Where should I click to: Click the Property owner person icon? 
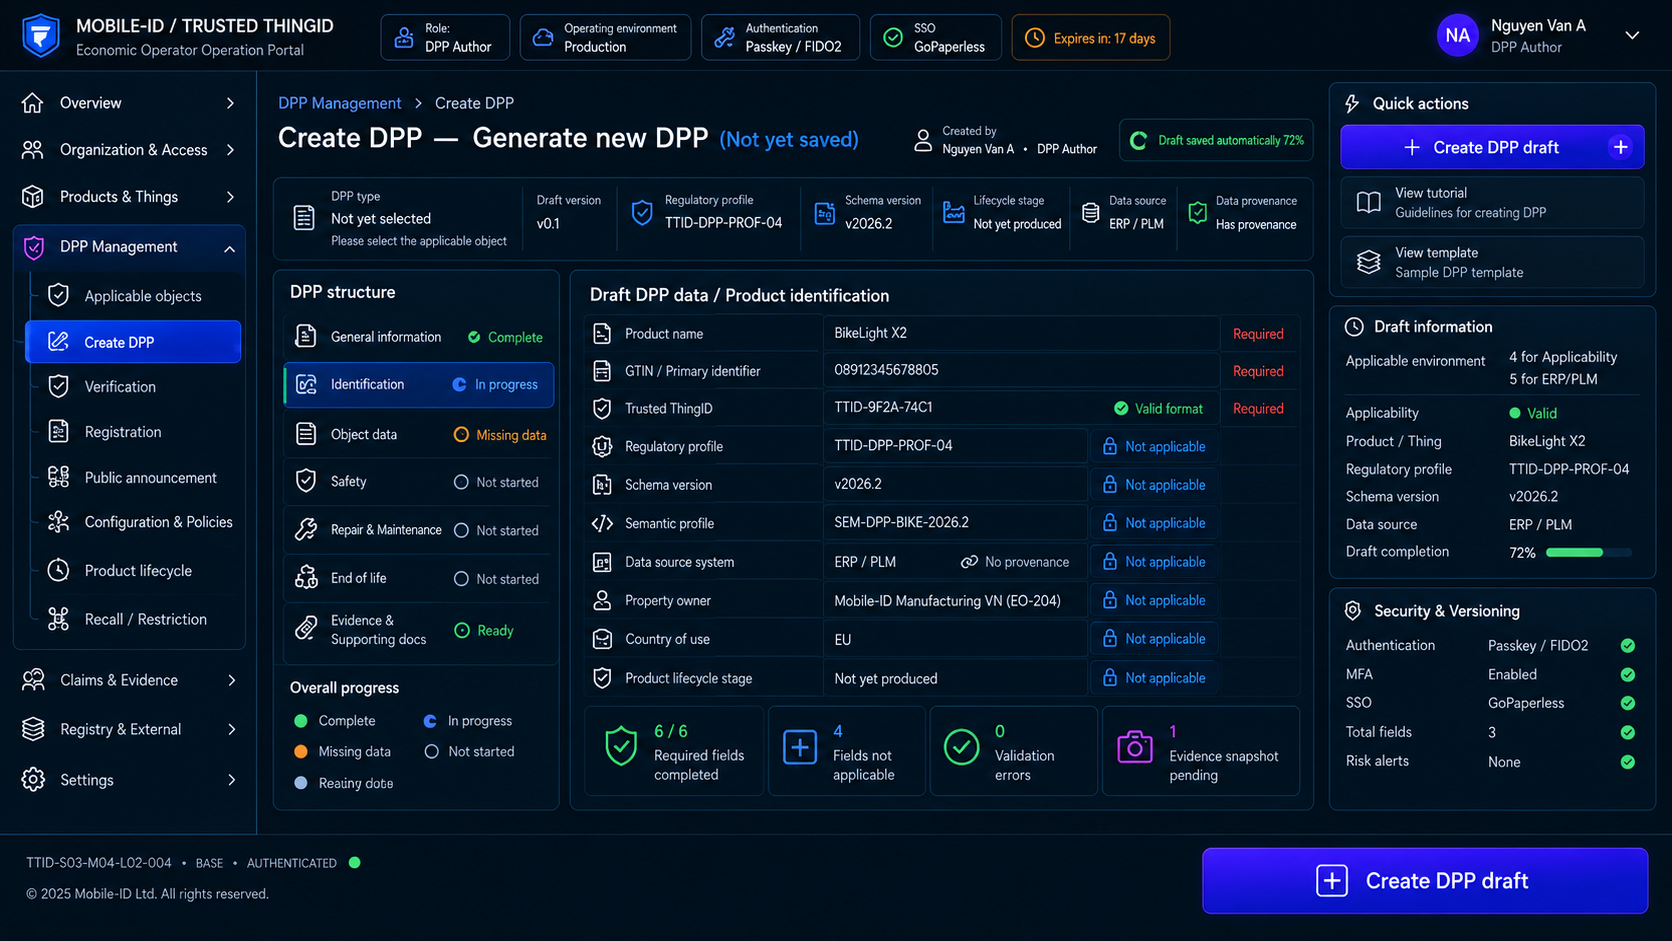tap(602, 600)
